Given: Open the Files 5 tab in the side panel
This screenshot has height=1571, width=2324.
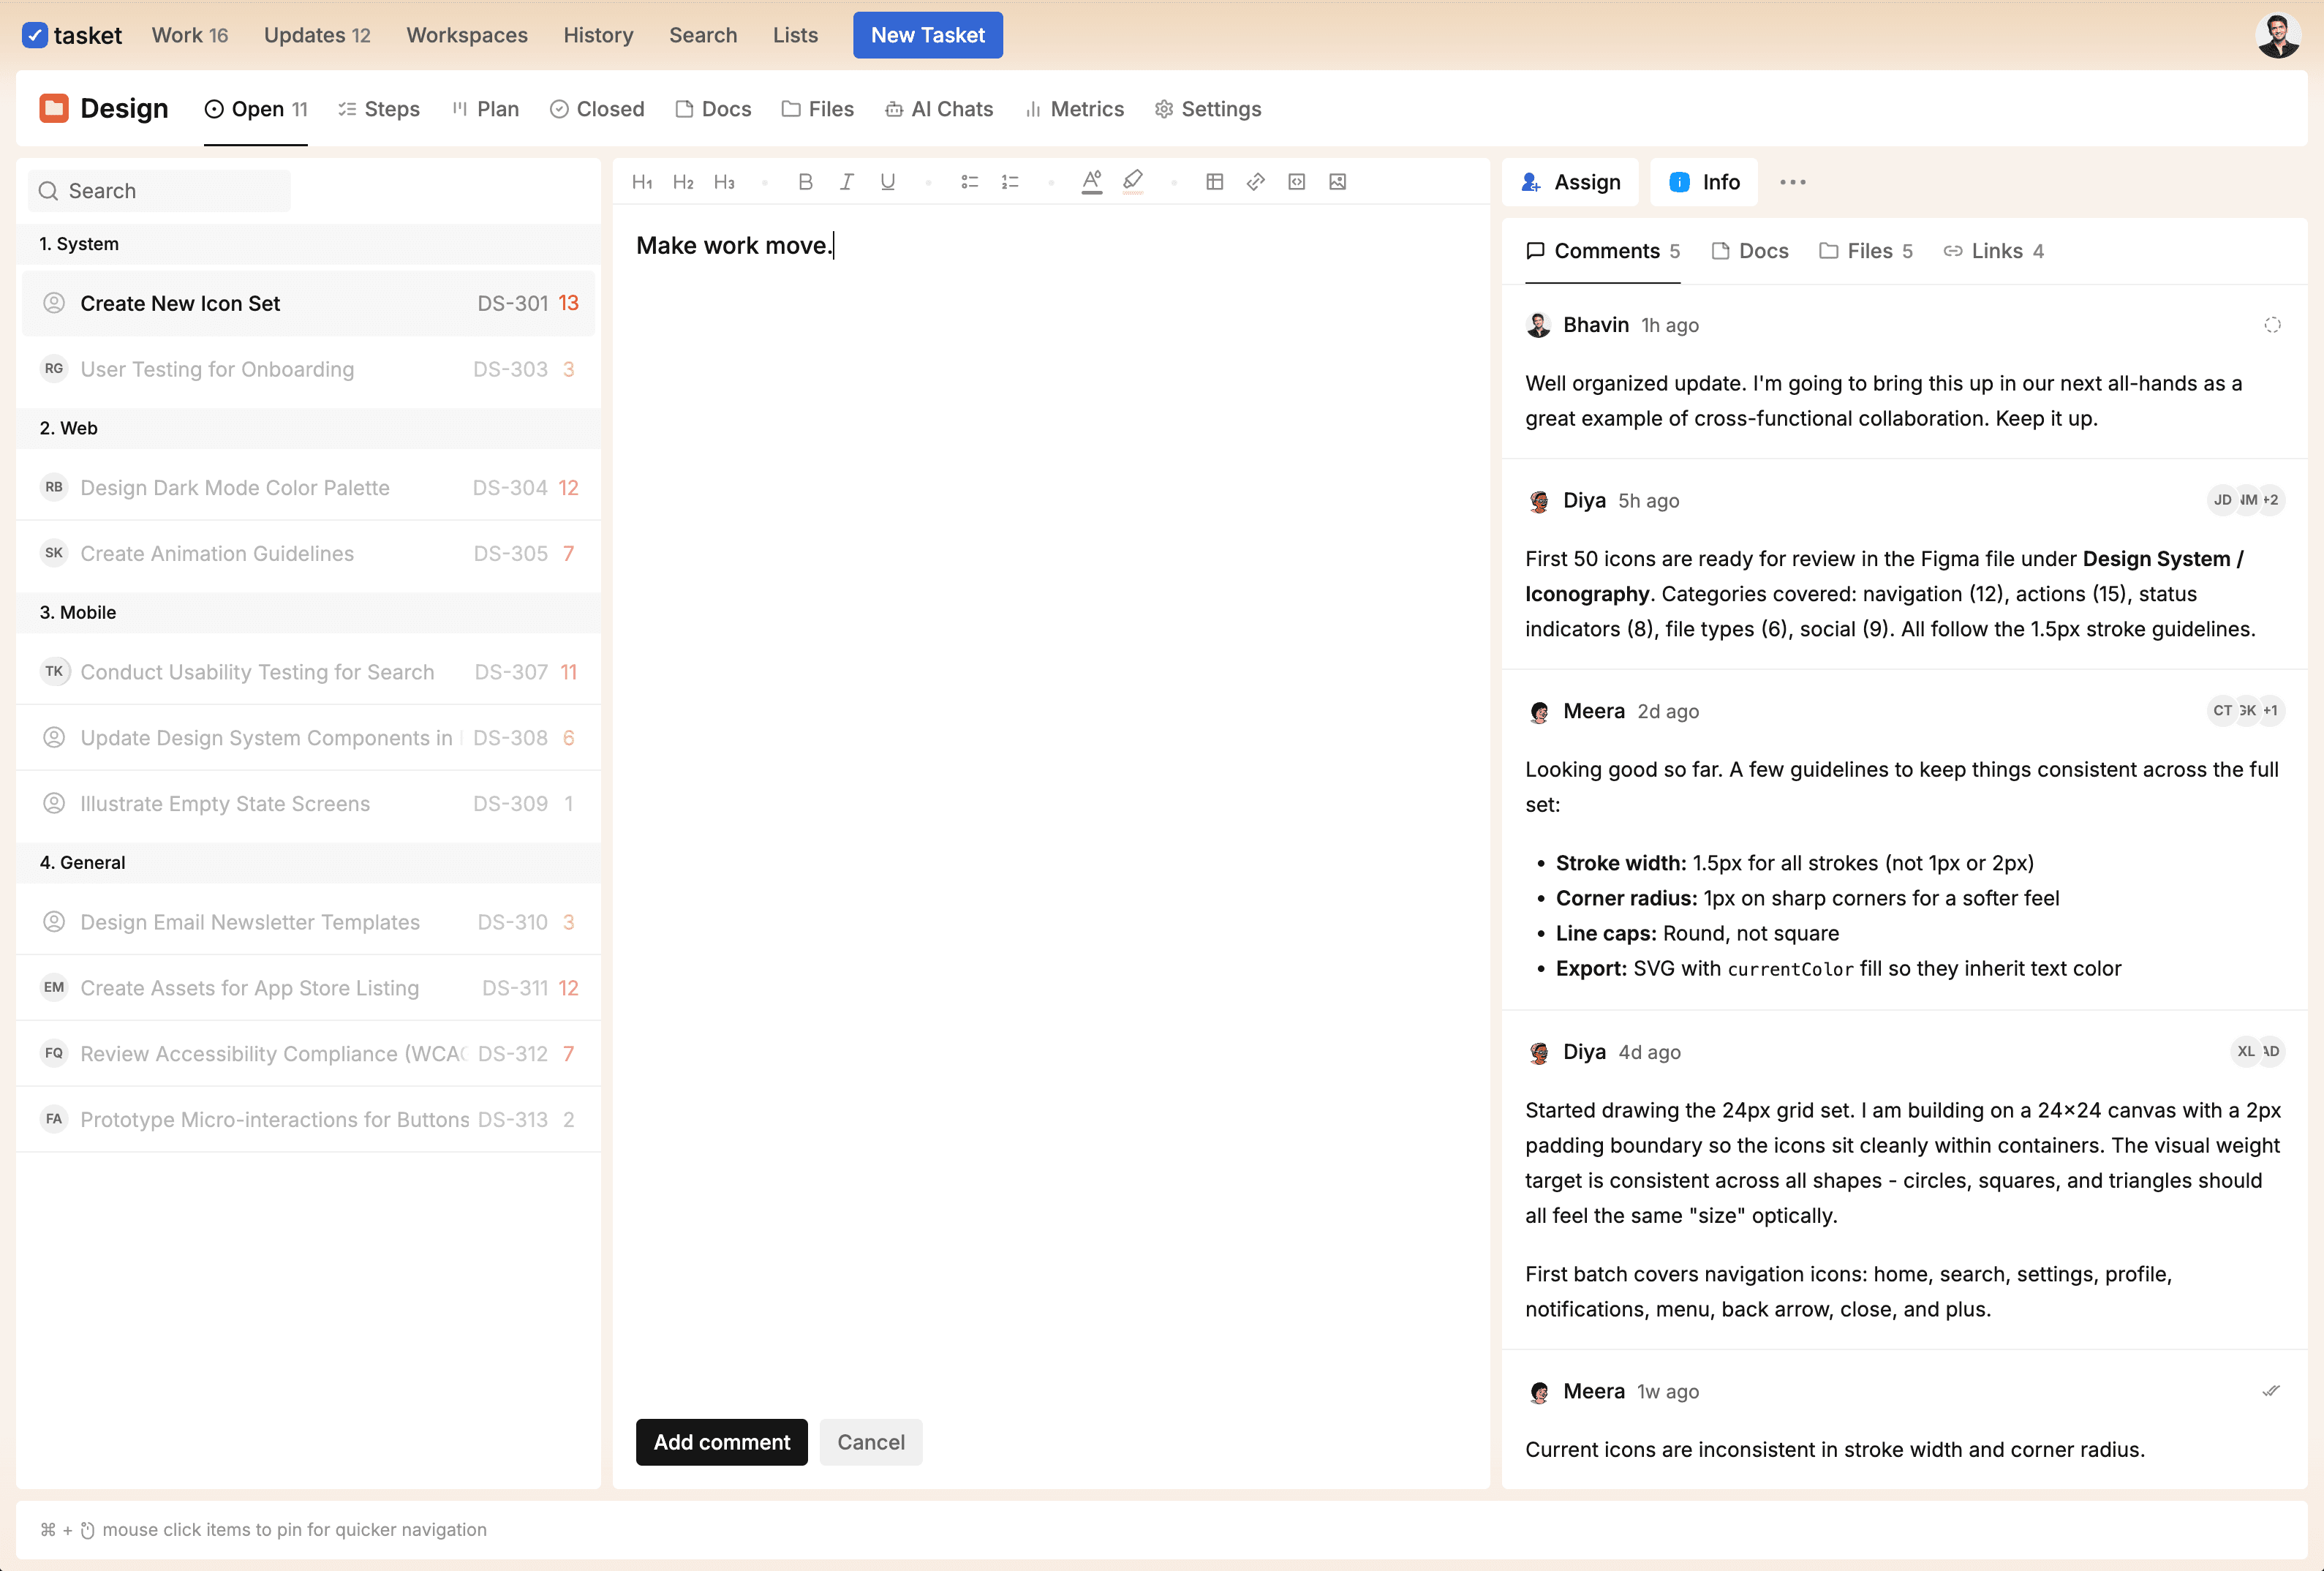Looking at the screenshot, I should point(1865,251).
